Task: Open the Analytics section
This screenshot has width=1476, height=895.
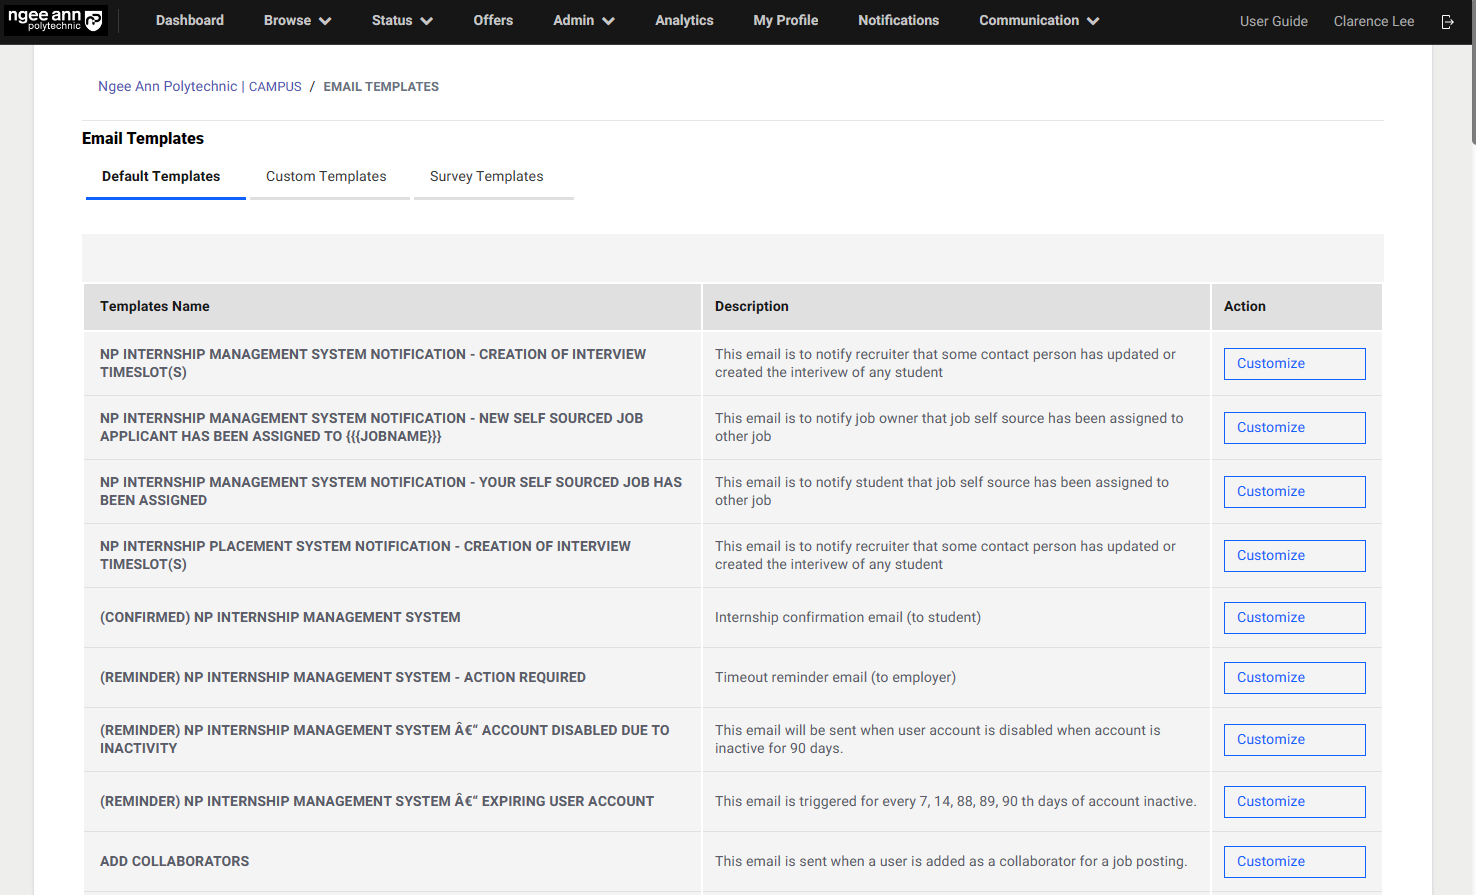Action: pos(684,20)
